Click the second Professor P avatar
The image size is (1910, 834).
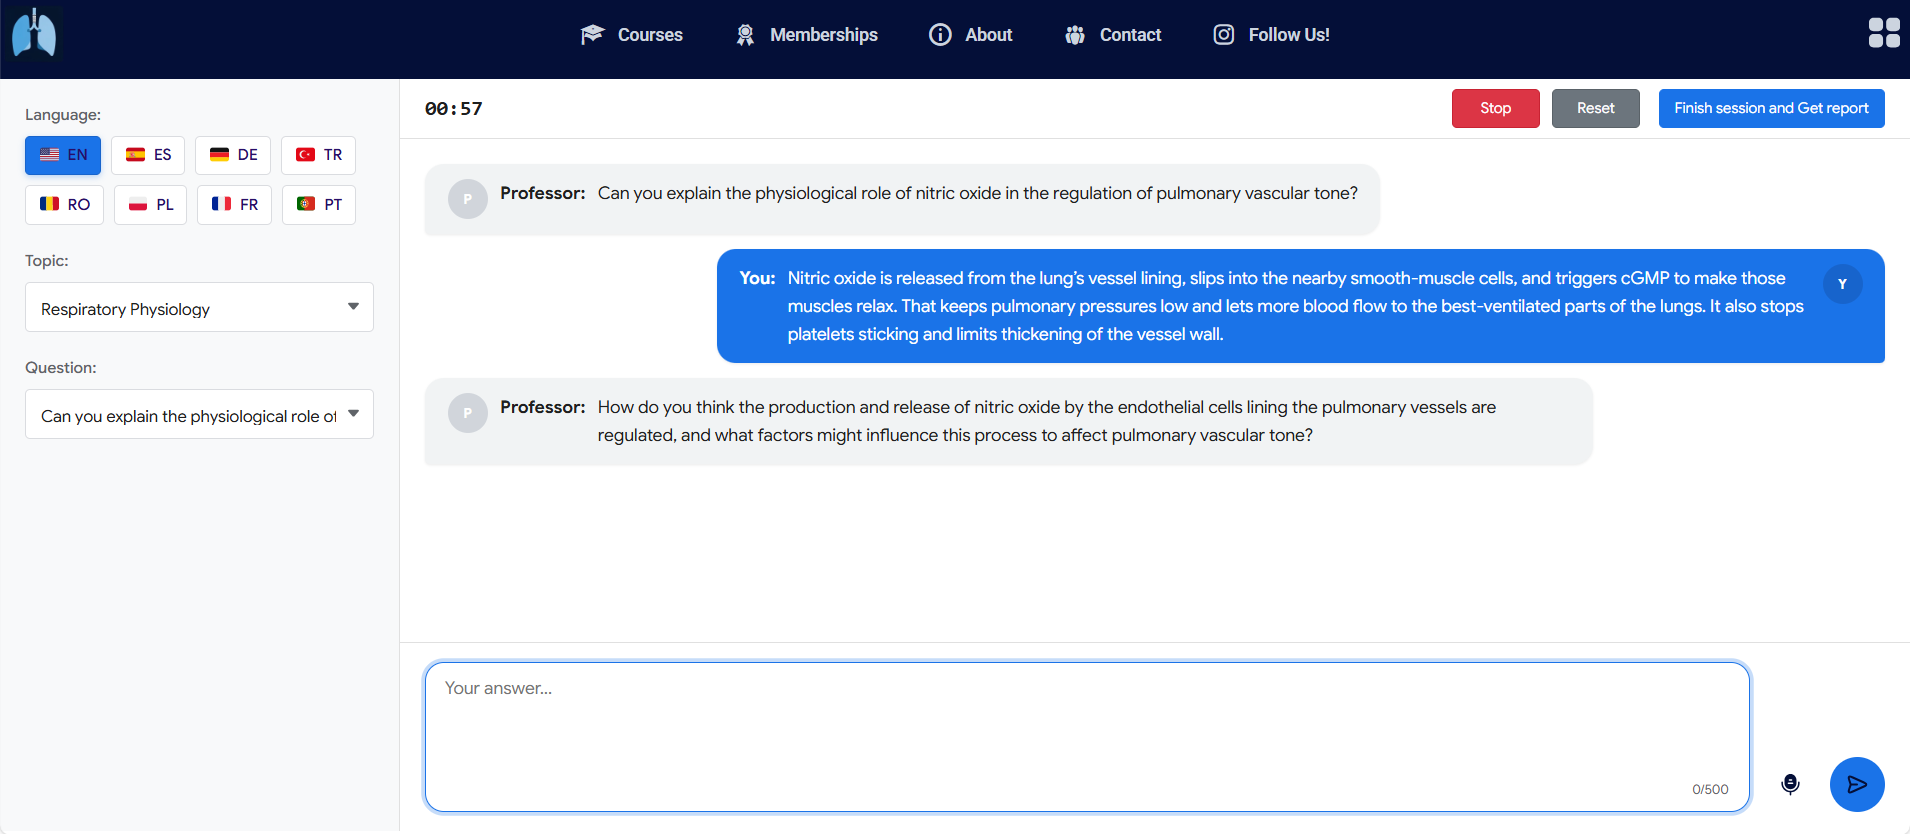pos(467,413)
